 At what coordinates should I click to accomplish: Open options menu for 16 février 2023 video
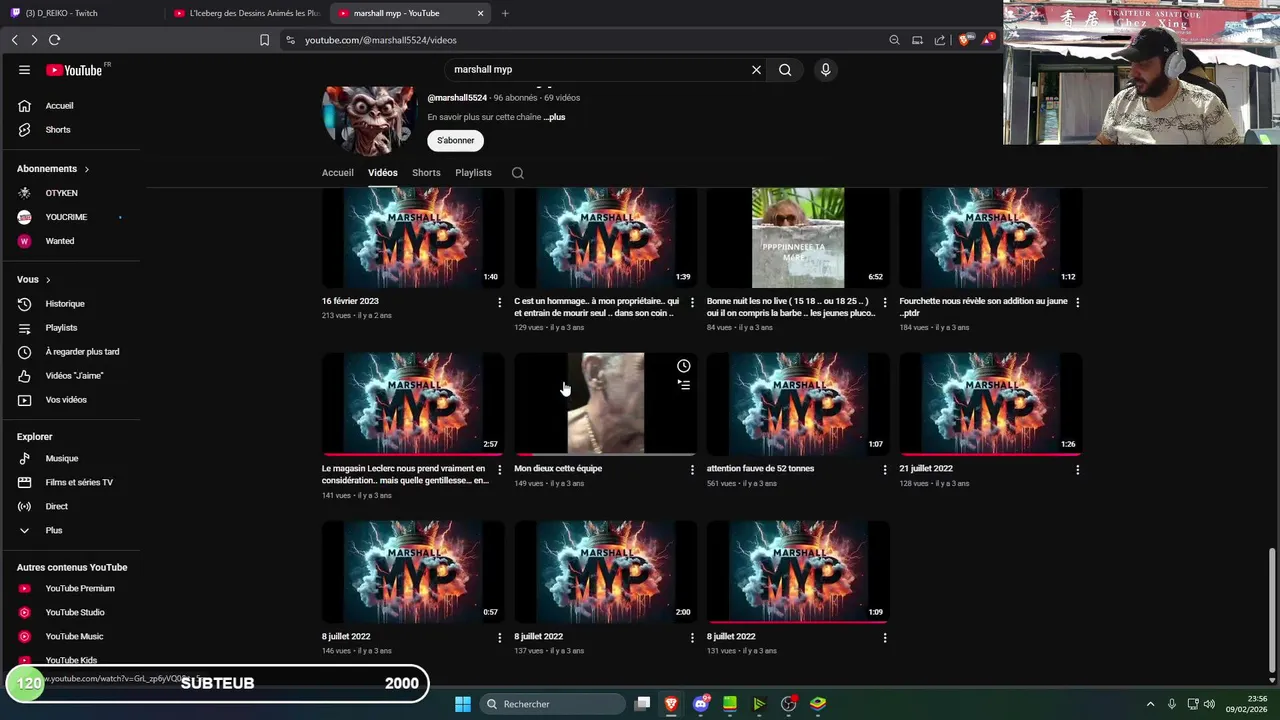pos(500,302)
